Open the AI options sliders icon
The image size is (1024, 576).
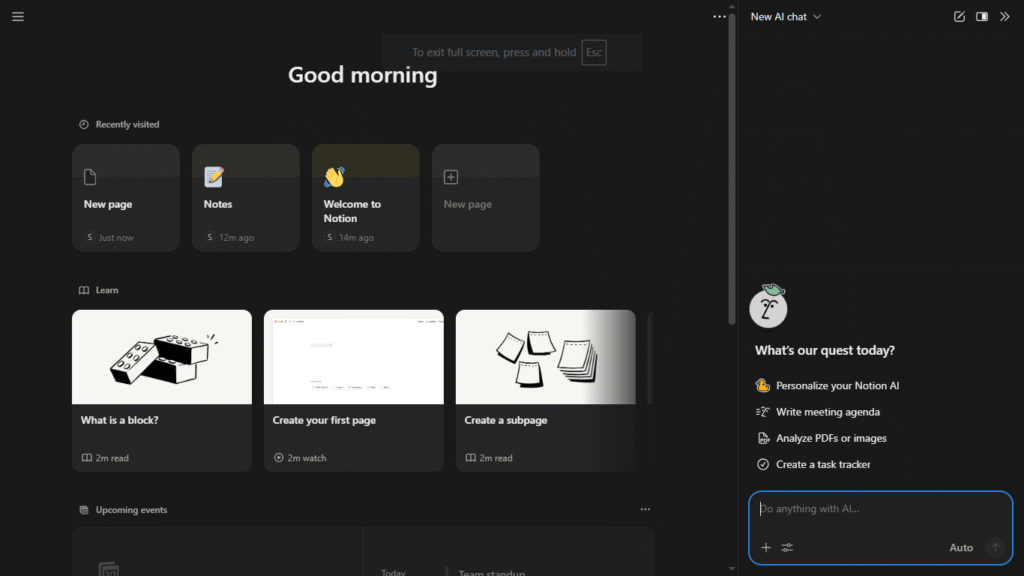pyautogui.click(x=788, y=548)
